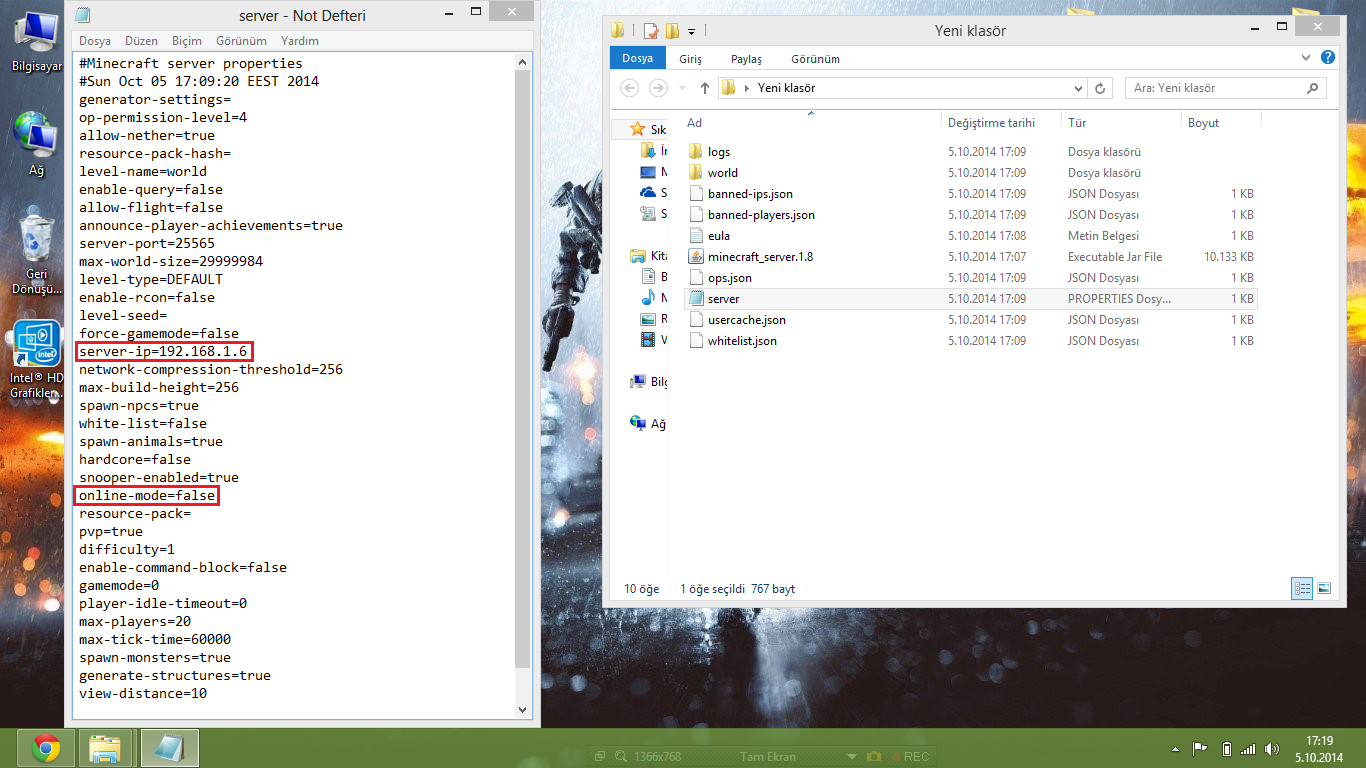Open the volume control in system tray
Screen dimensions: 1366x768
(x=1272, y=749)
